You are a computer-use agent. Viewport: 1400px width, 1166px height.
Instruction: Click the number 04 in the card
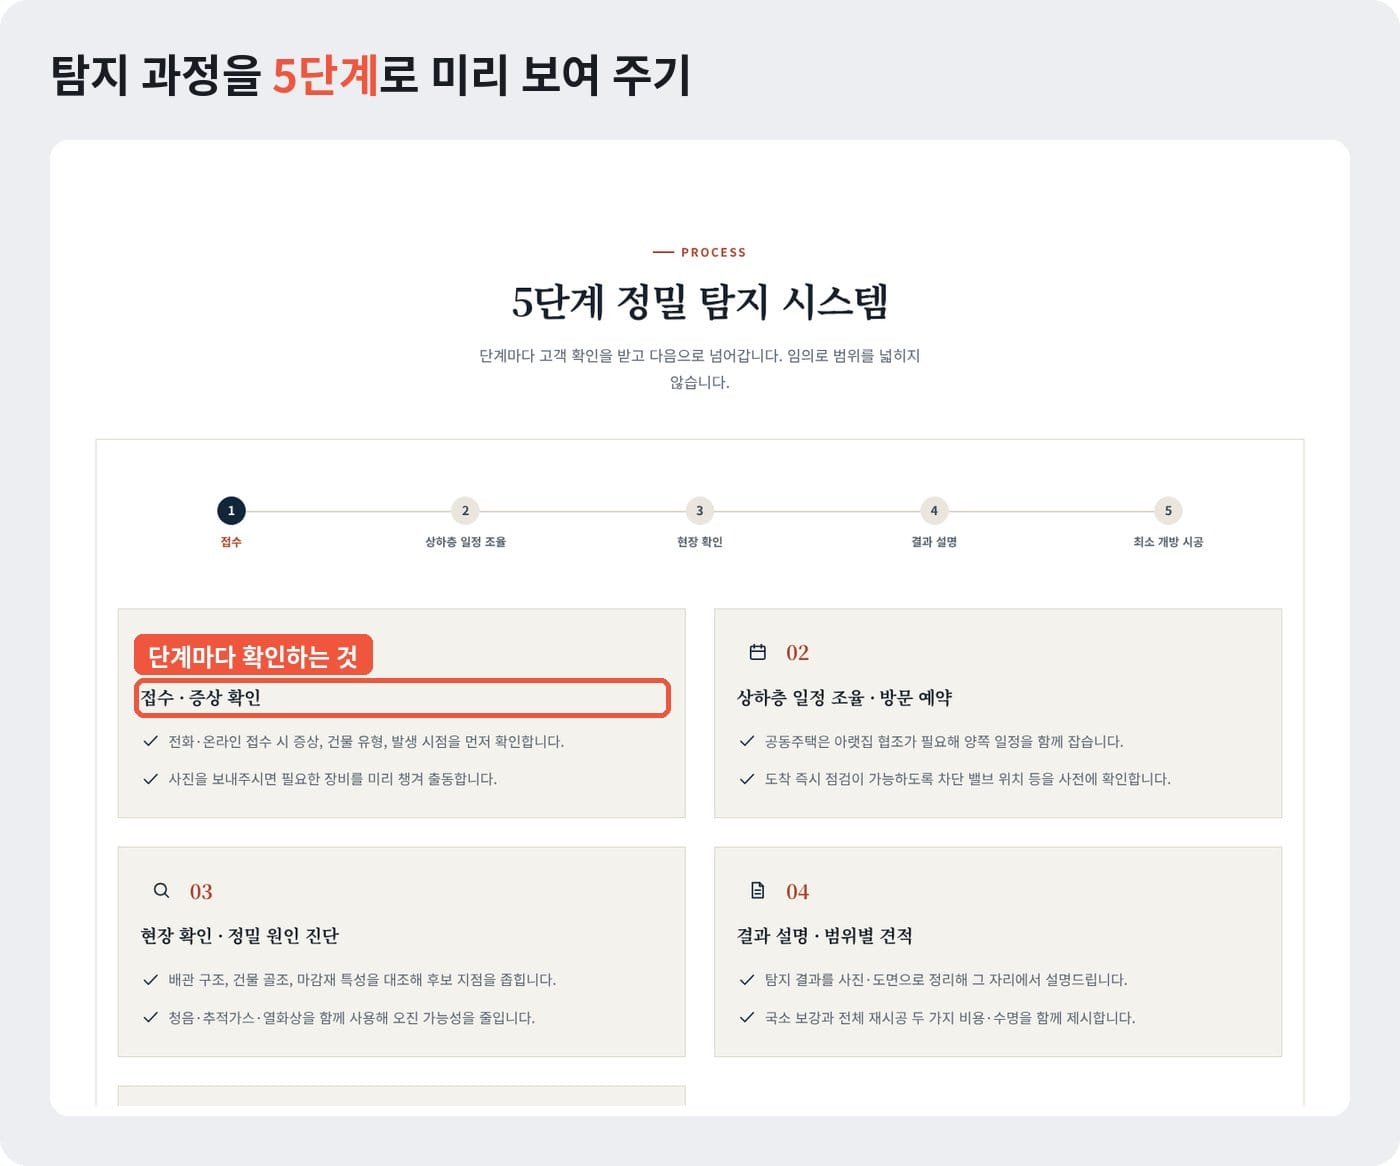click(797, 891)
